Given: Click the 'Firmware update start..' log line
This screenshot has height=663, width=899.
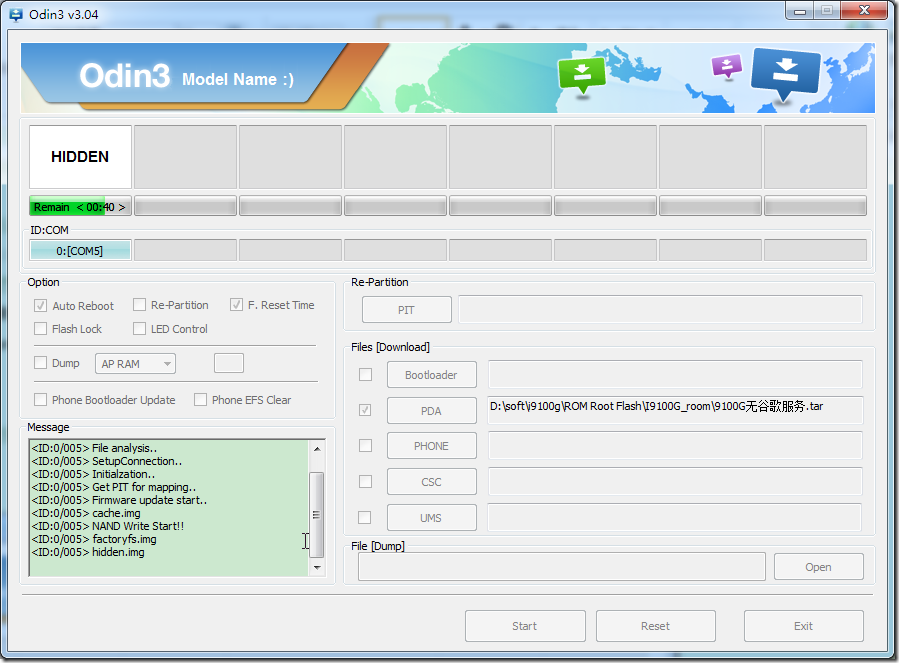Looking at the screenshot, I should point(120,500).
